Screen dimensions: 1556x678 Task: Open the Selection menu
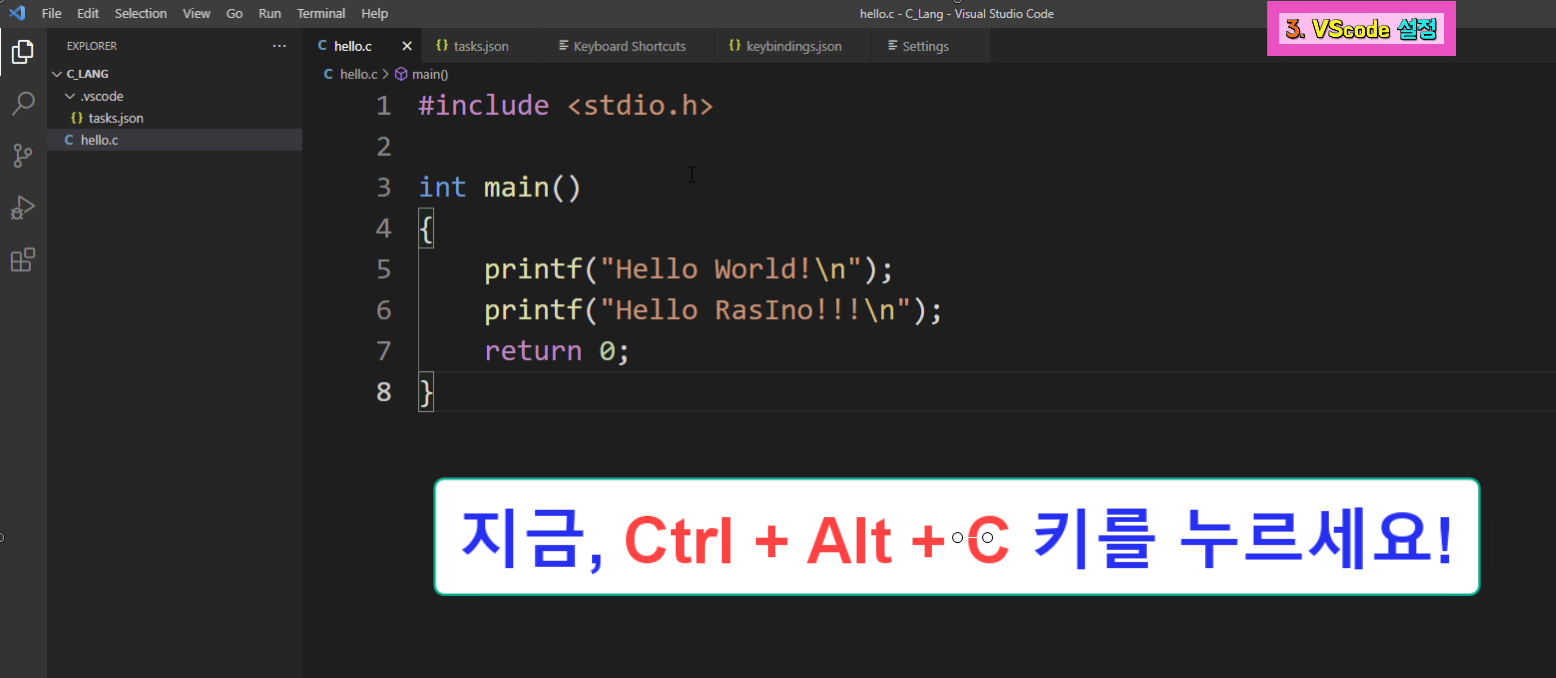[x=141, y=13]
